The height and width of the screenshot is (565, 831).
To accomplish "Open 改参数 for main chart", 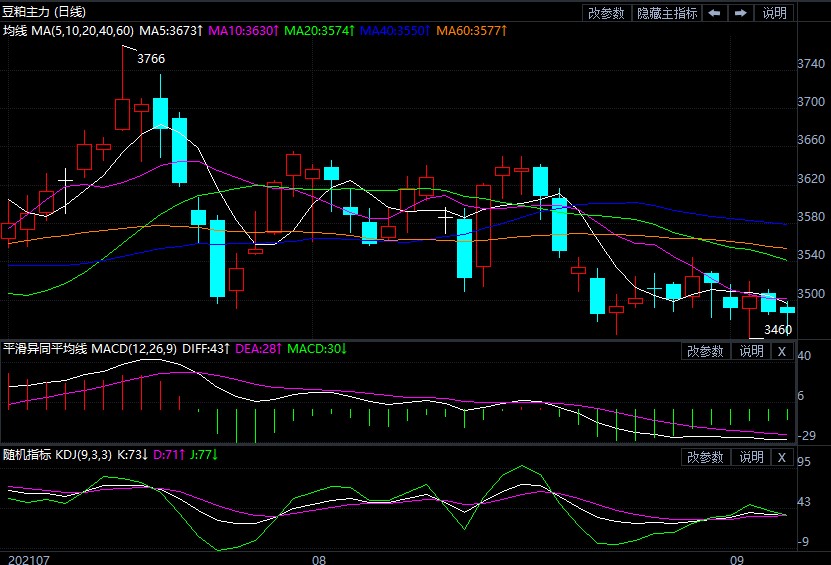I will coord(606,13).
